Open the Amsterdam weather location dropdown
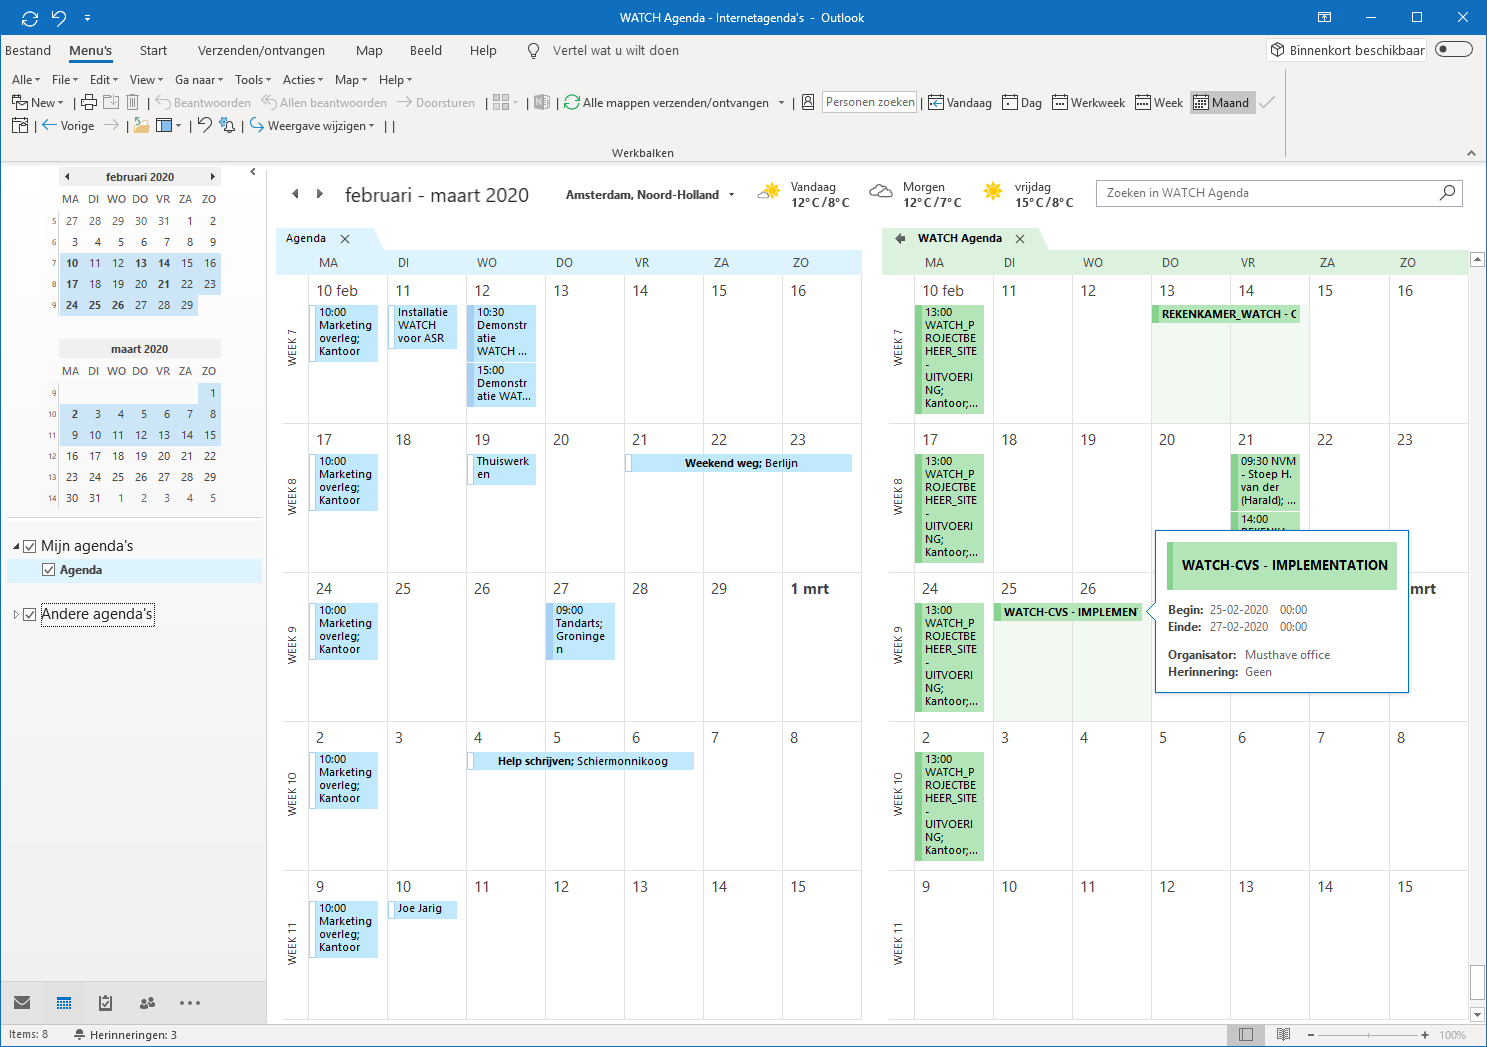The image size is (1487, 1047). point(732,195)
